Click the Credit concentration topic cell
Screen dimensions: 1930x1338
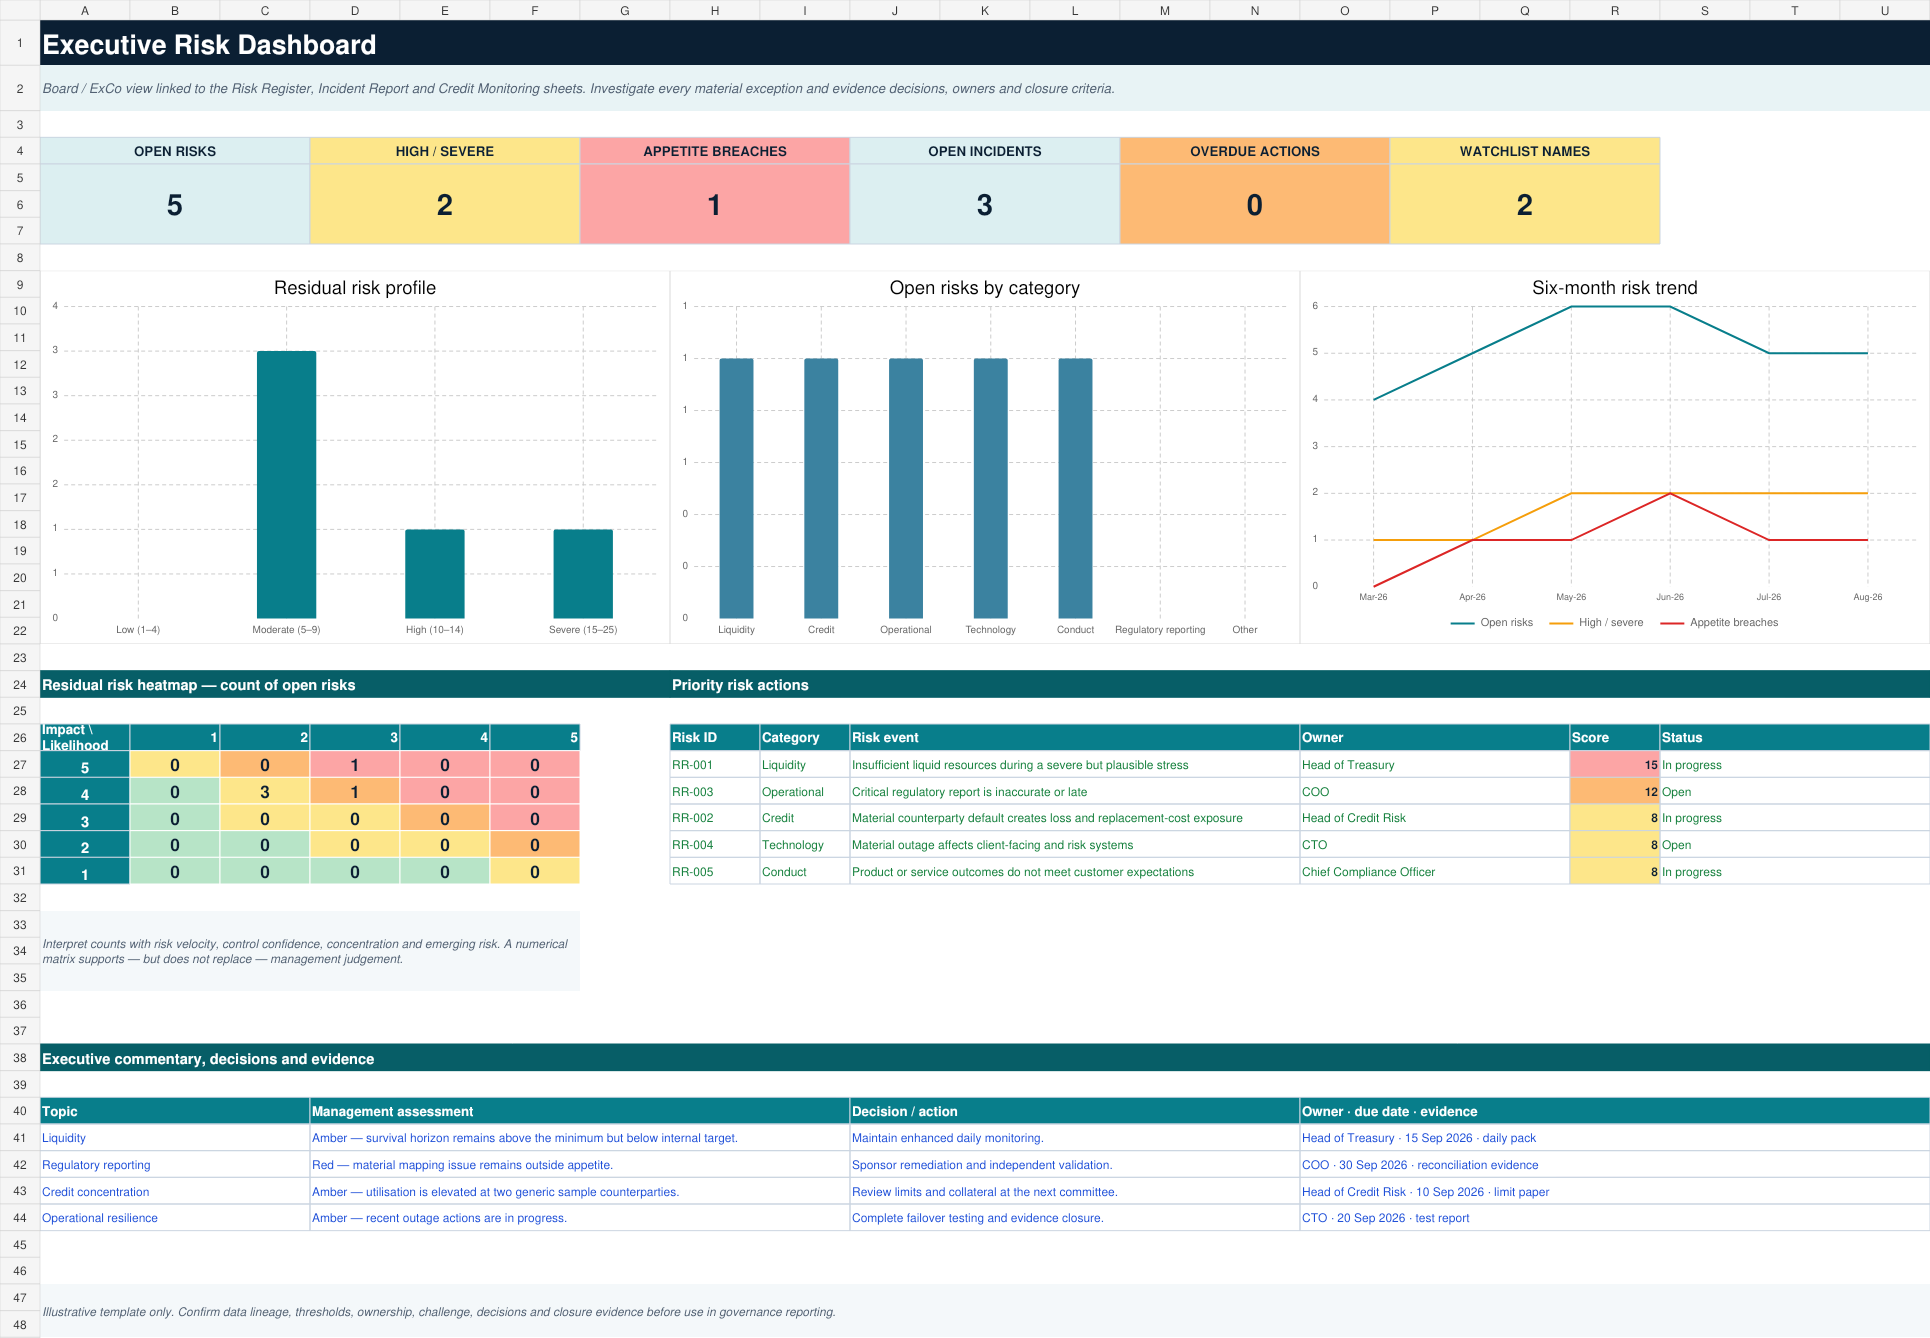(x=175, y=1192)
